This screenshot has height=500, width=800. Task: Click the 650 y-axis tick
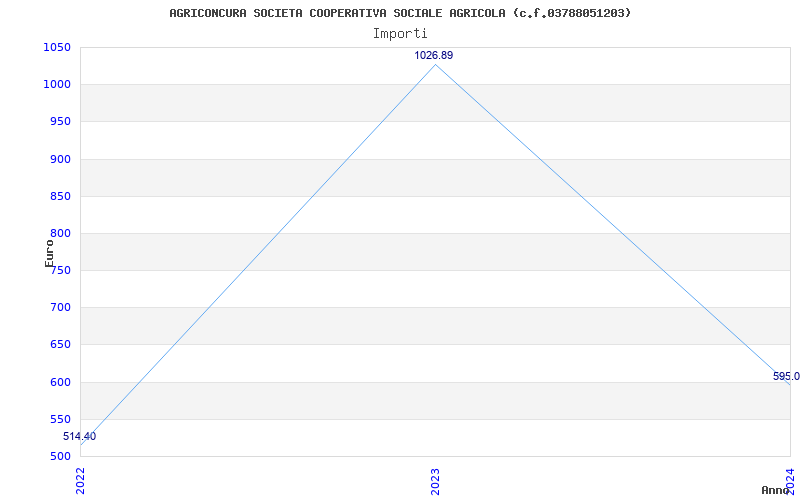[x=60, y=345]
